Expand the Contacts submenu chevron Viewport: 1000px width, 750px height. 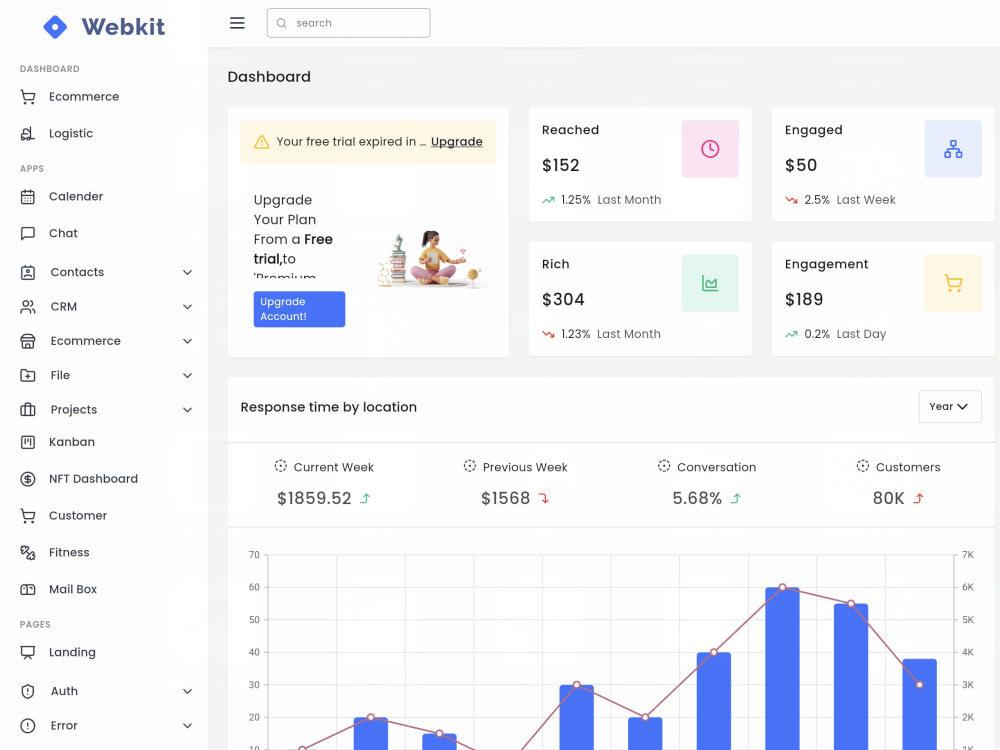pos(188,272)
